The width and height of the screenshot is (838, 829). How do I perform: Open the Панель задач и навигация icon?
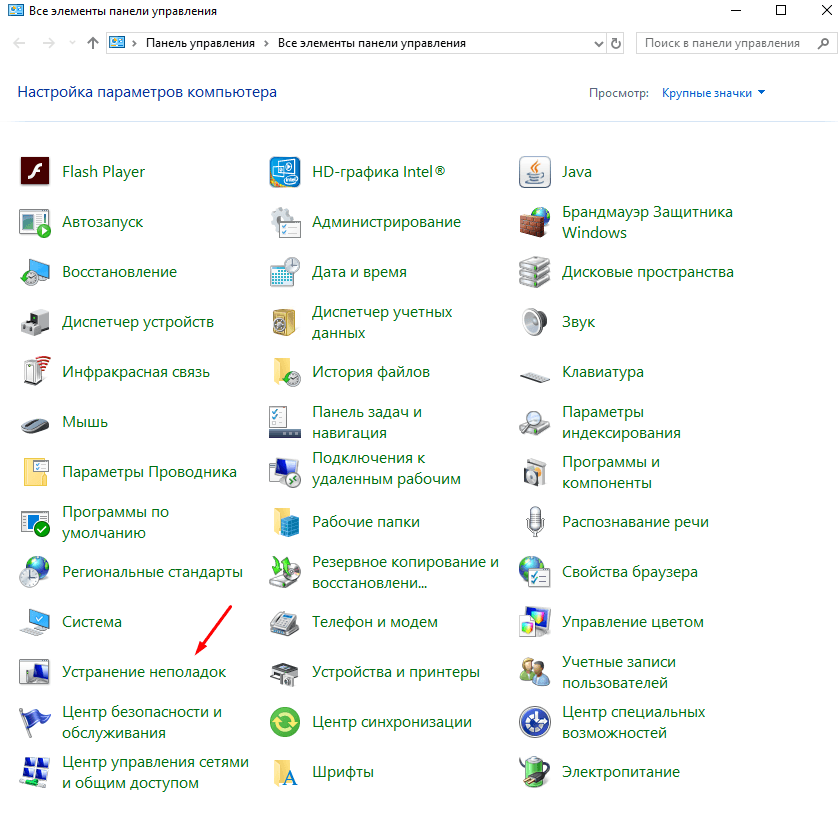[x=285, y=422]
